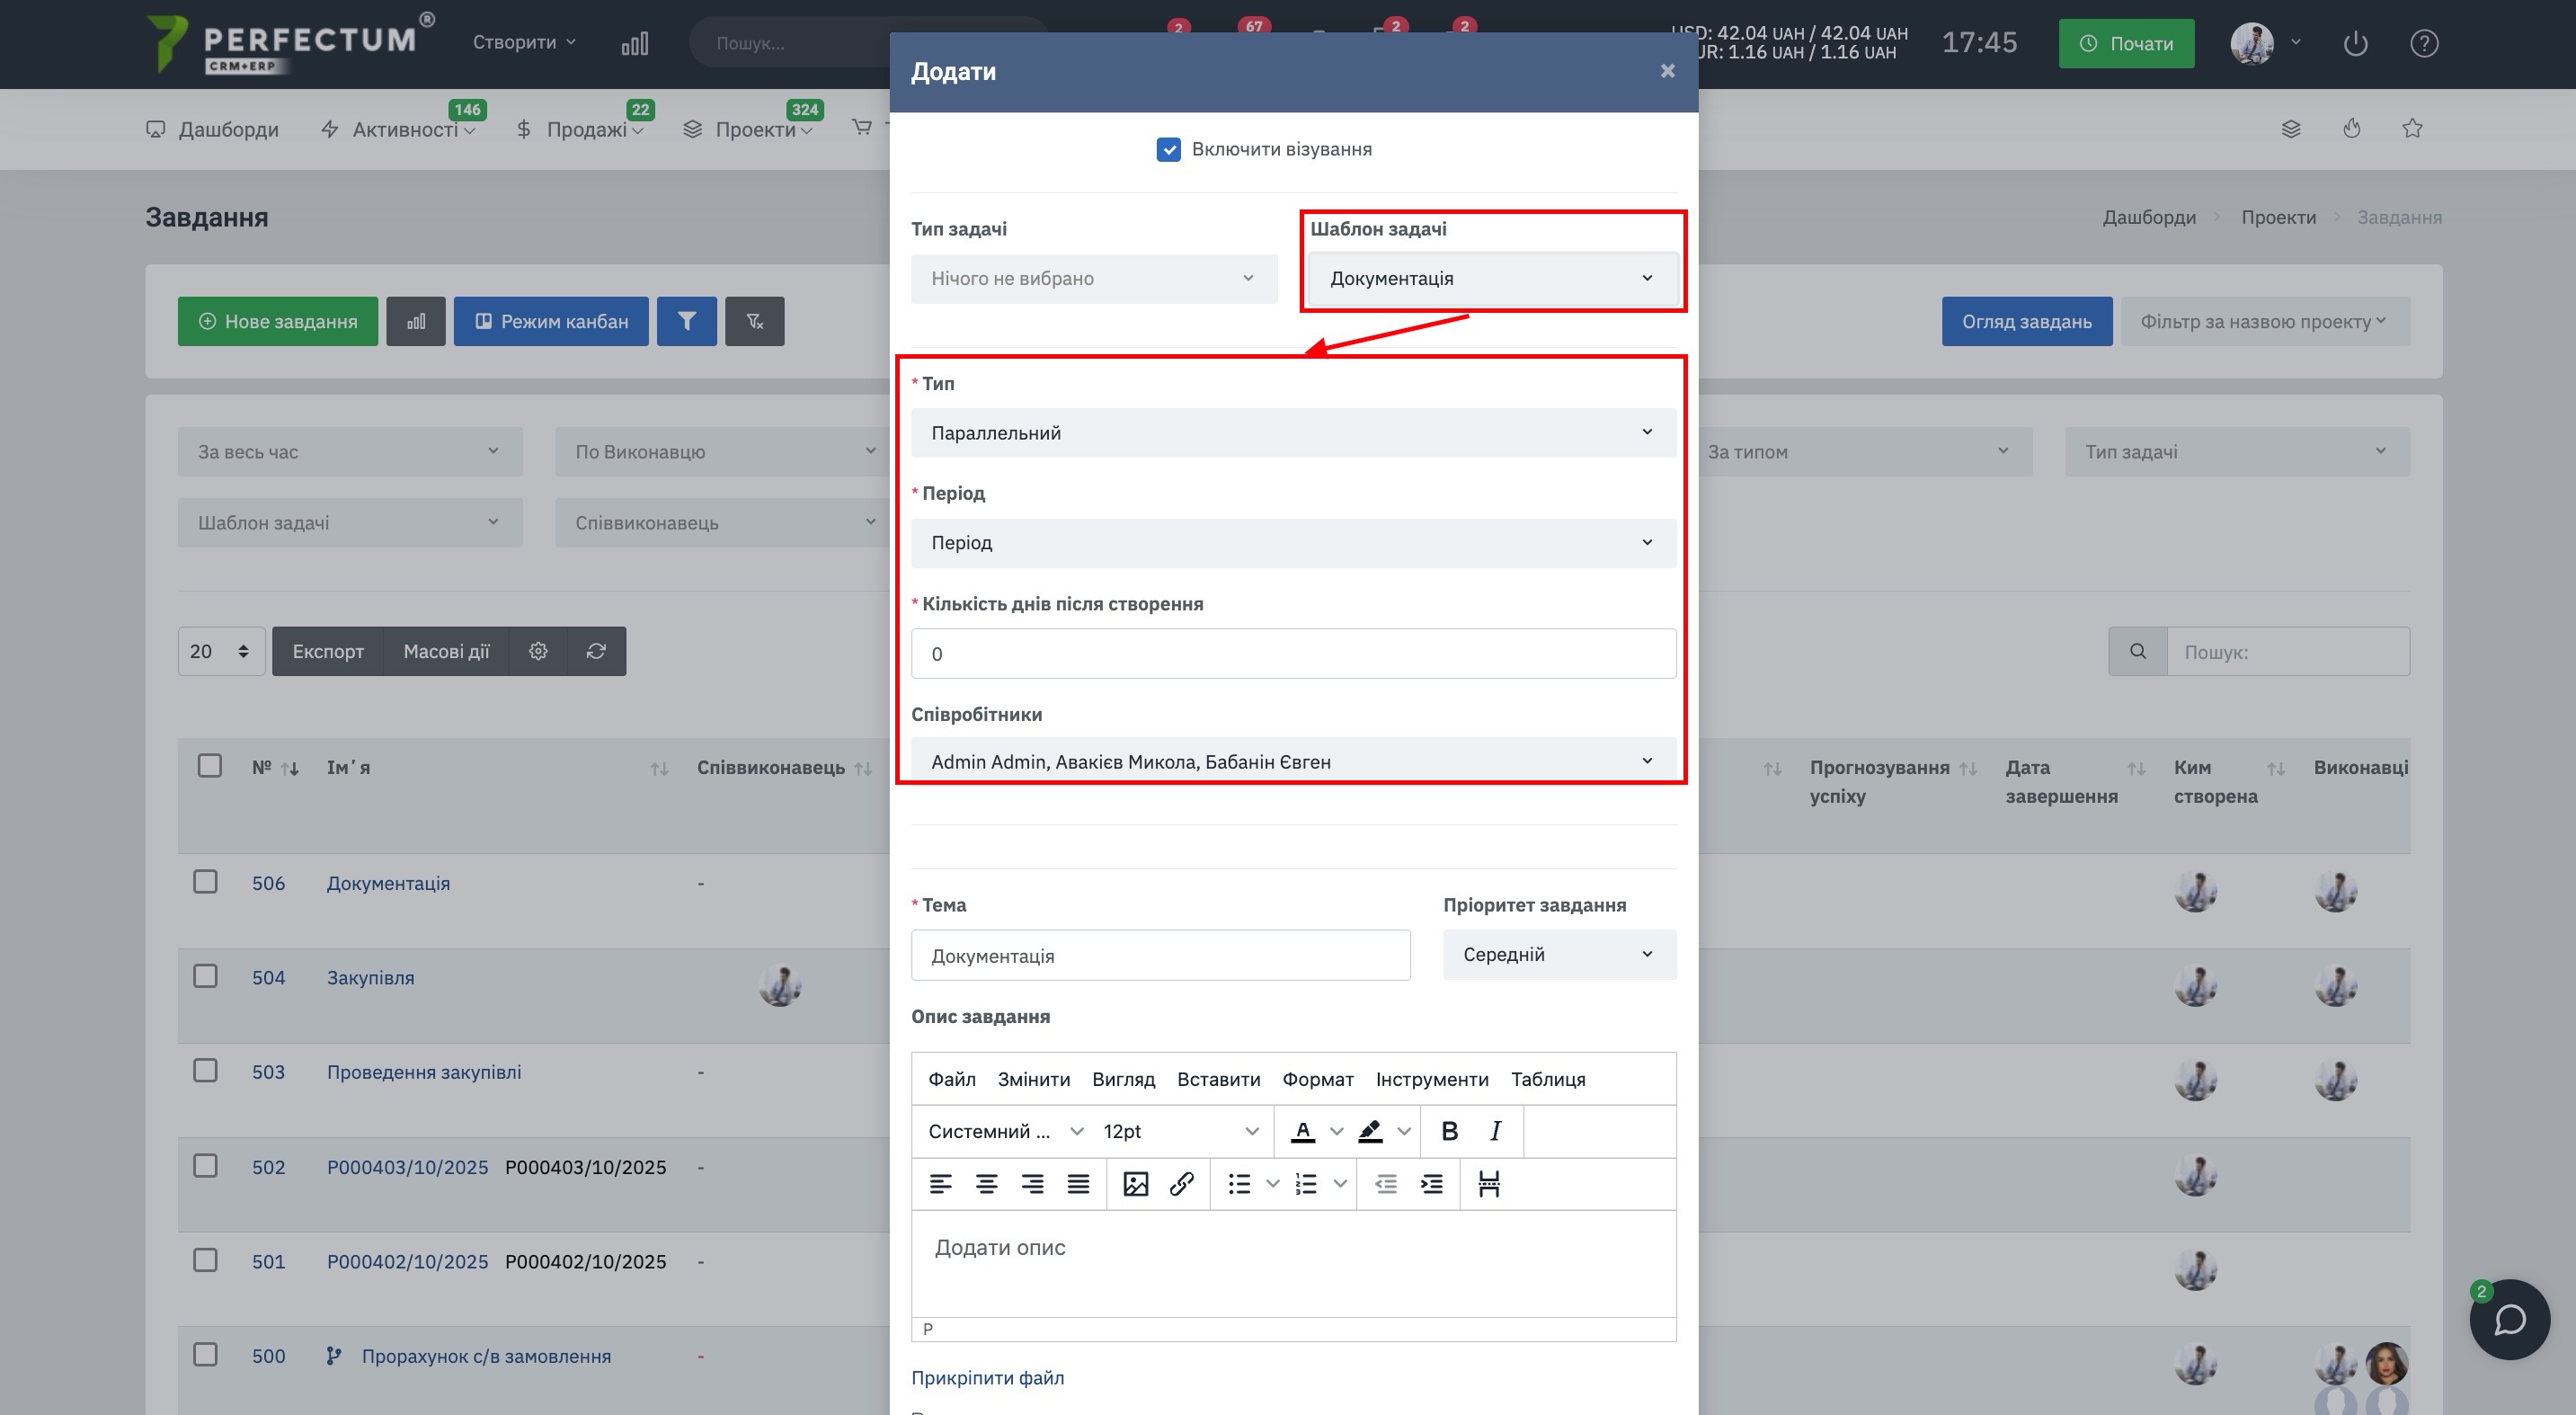Click the insert link icon in editor
Image resolution: width=2576 pixels, height=1415 pixels.
click(x=1181, y=1184)
